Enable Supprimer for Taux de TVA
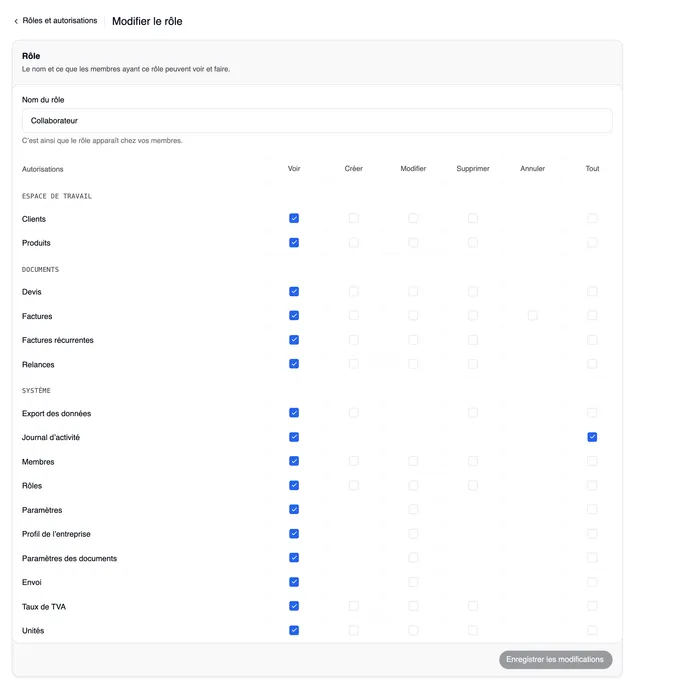The image size is (680, 691). click(x=473, y=606)
